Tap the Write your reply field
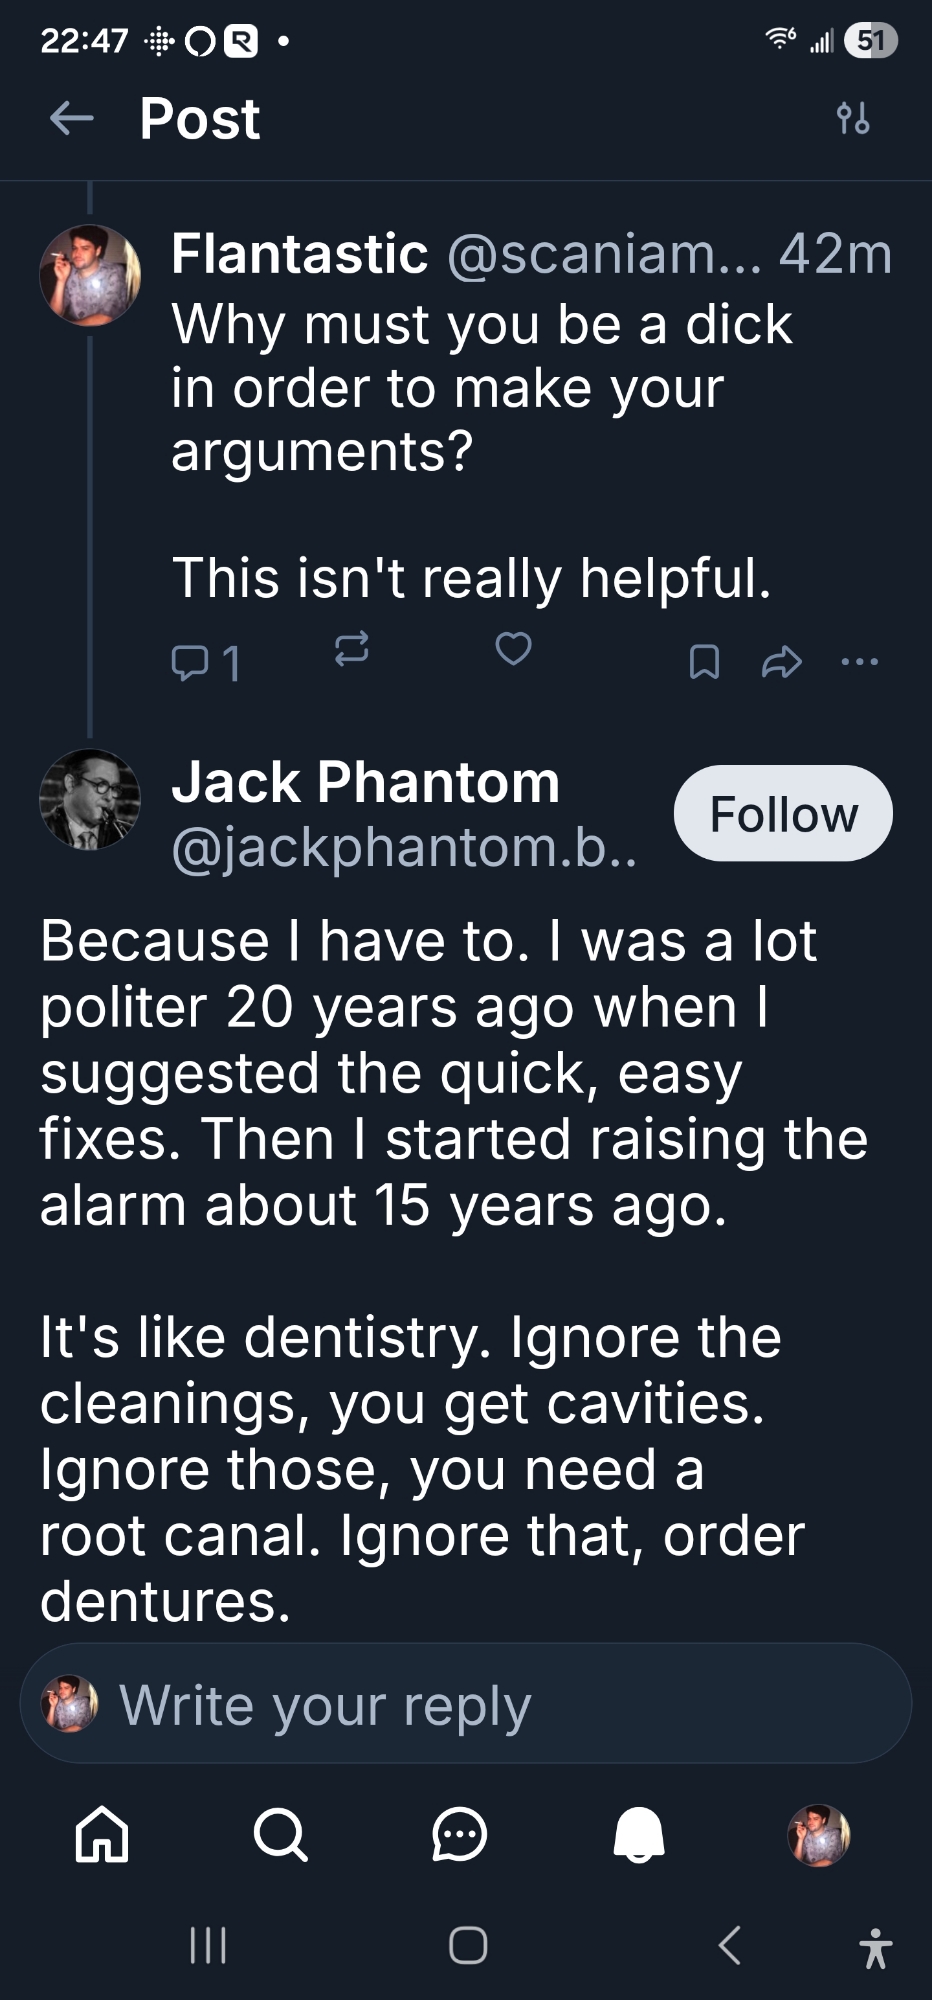The image size is (932, 2000). click(x=466, y=1705)
